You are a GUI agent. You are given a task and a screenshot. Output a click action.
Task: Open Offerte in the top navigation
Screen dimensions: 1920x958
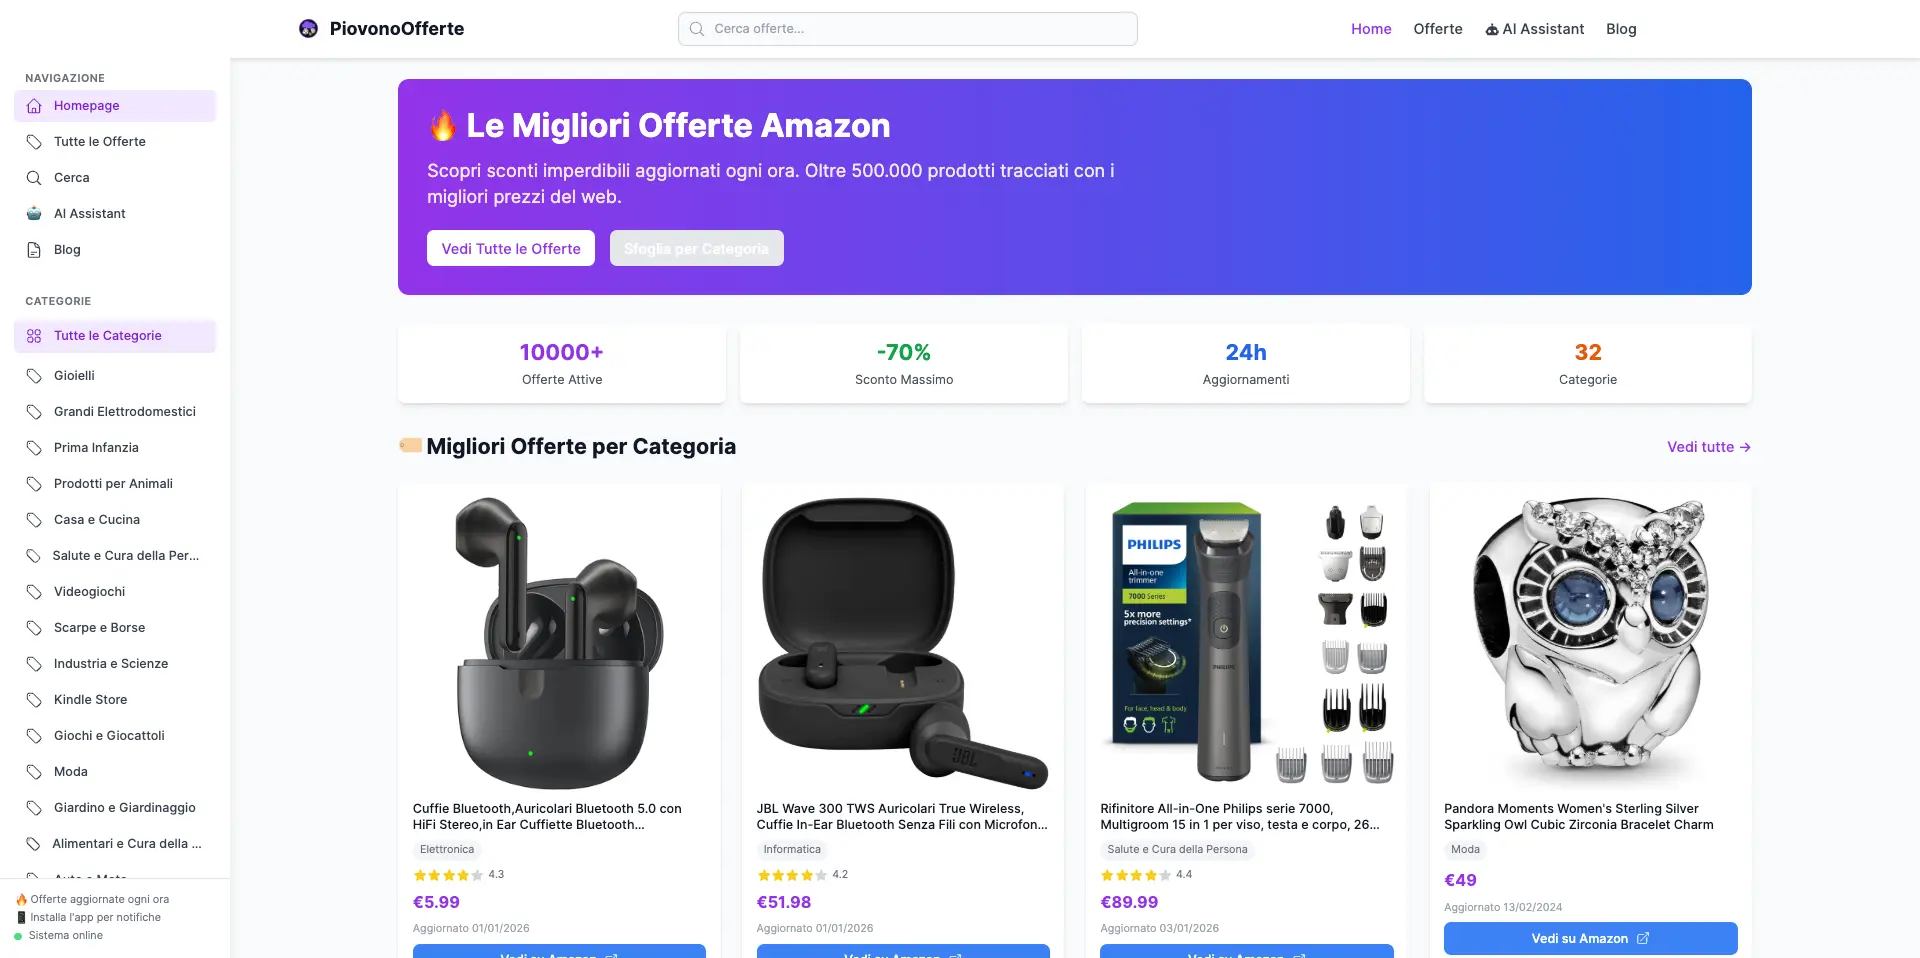pyautogui.click(x=1437, y=29)
